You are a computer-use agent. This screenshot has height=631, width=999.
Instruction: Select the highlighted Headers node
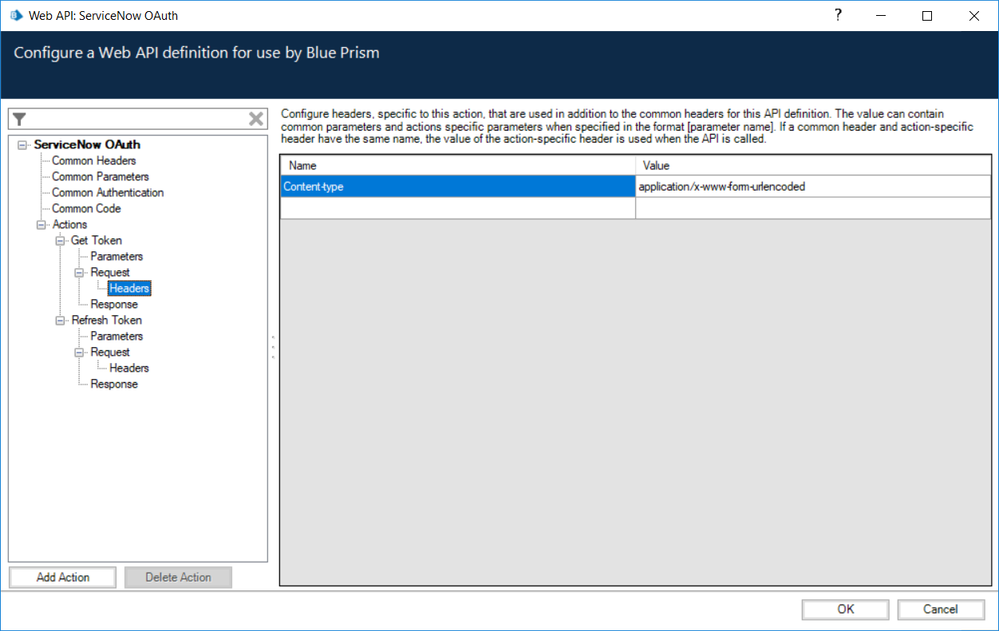[x=129, y=288]
